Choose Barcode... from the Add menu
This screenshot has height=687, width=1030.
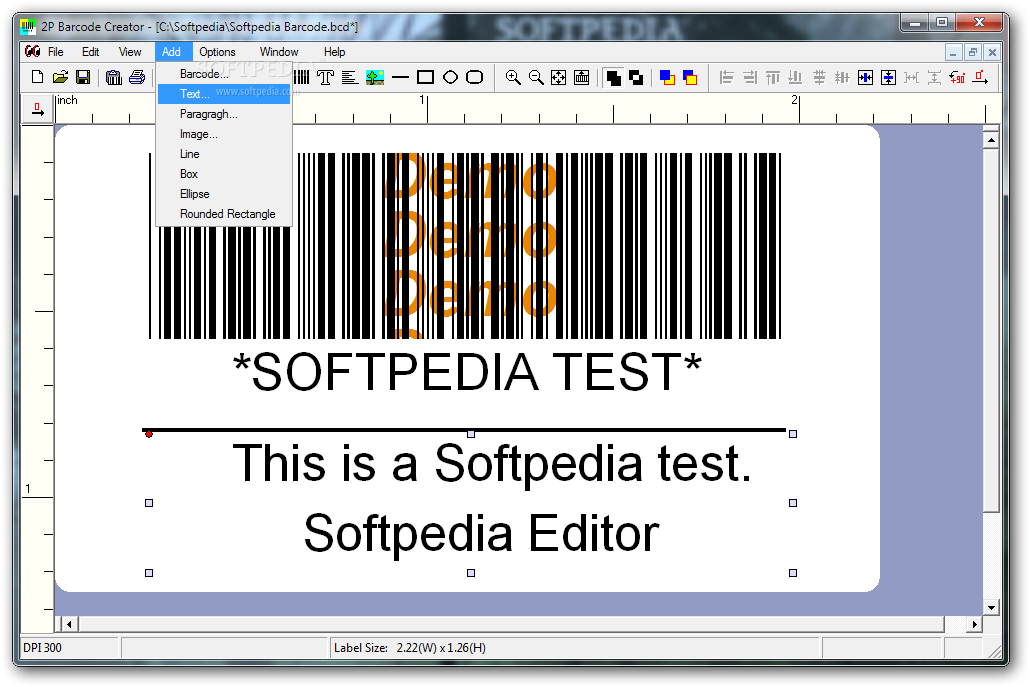coord(224,74)
